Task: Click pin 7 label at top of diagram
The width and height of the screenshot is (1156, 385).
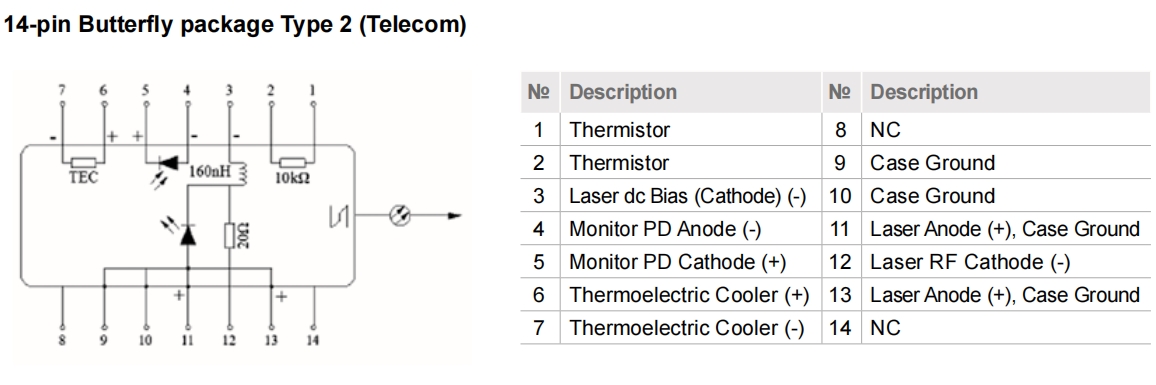Action: [62, 90]
